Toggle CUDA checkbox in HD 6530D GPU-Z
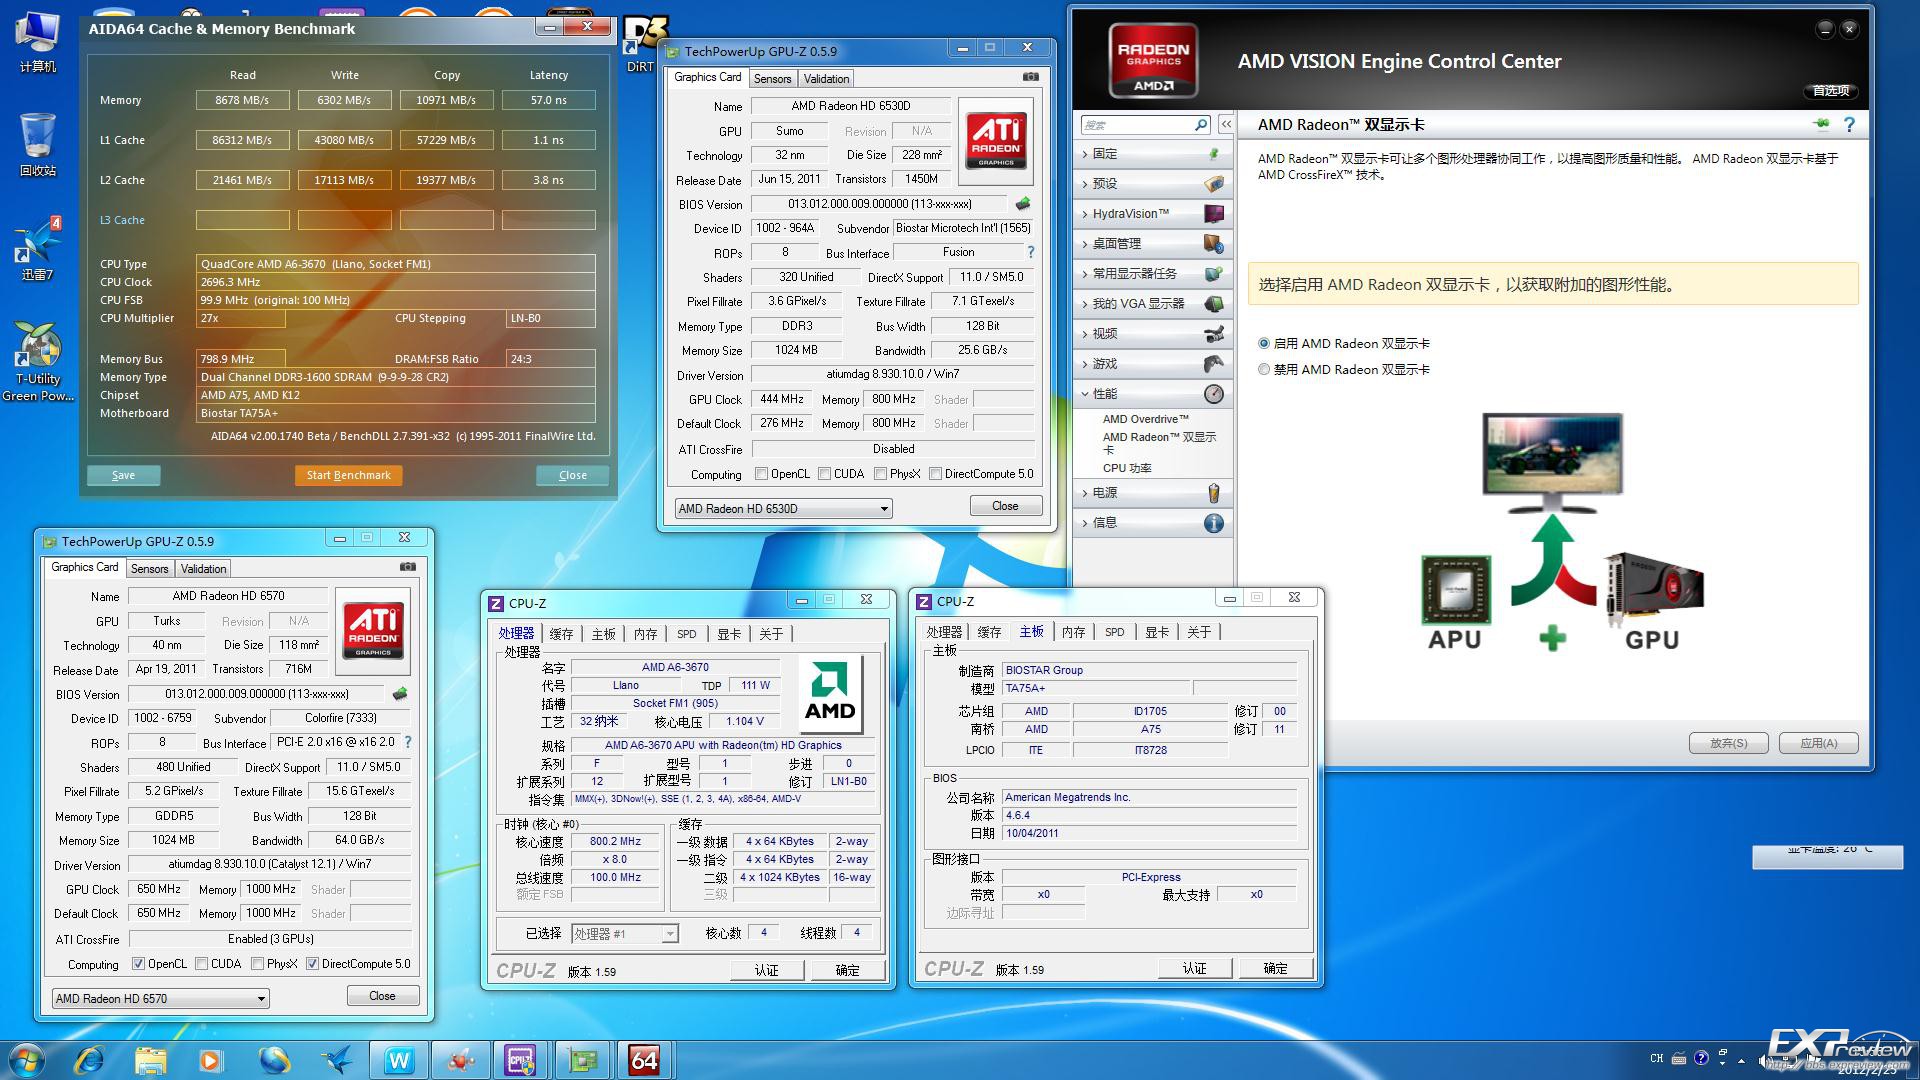The width and height of the screenshot is (1920, 1080). pos(824,474)
